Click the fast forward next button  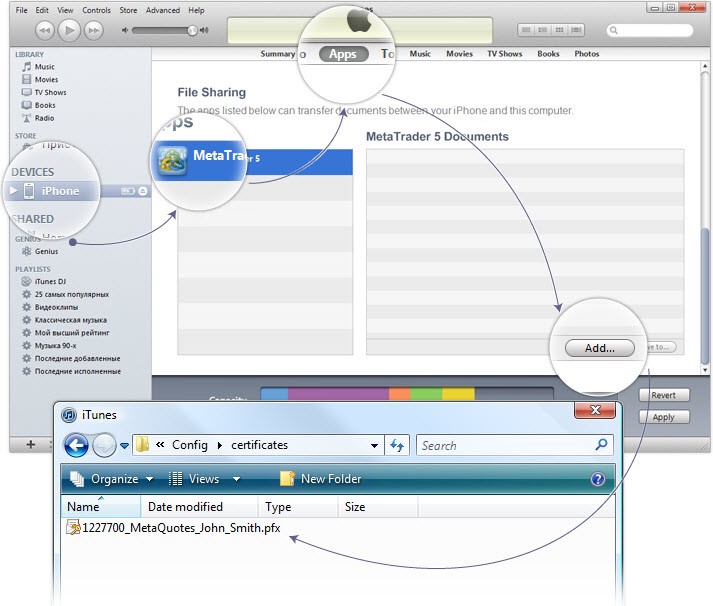pos(94,30)
